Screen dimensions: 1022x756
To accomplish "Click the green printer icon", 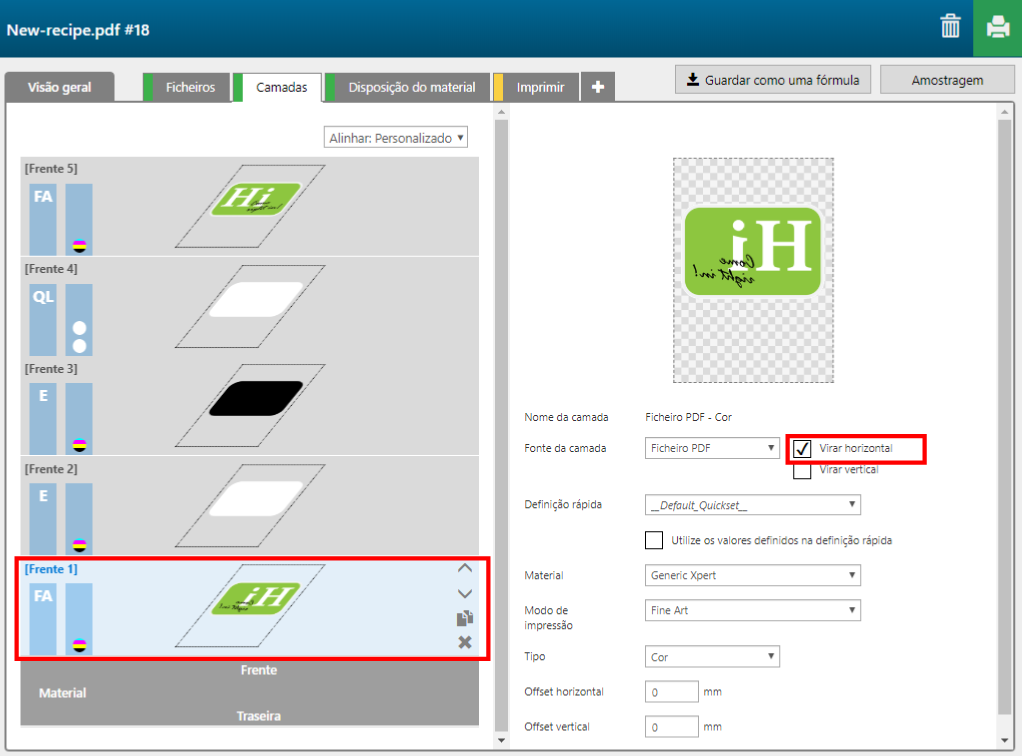I will coord(997,28).
